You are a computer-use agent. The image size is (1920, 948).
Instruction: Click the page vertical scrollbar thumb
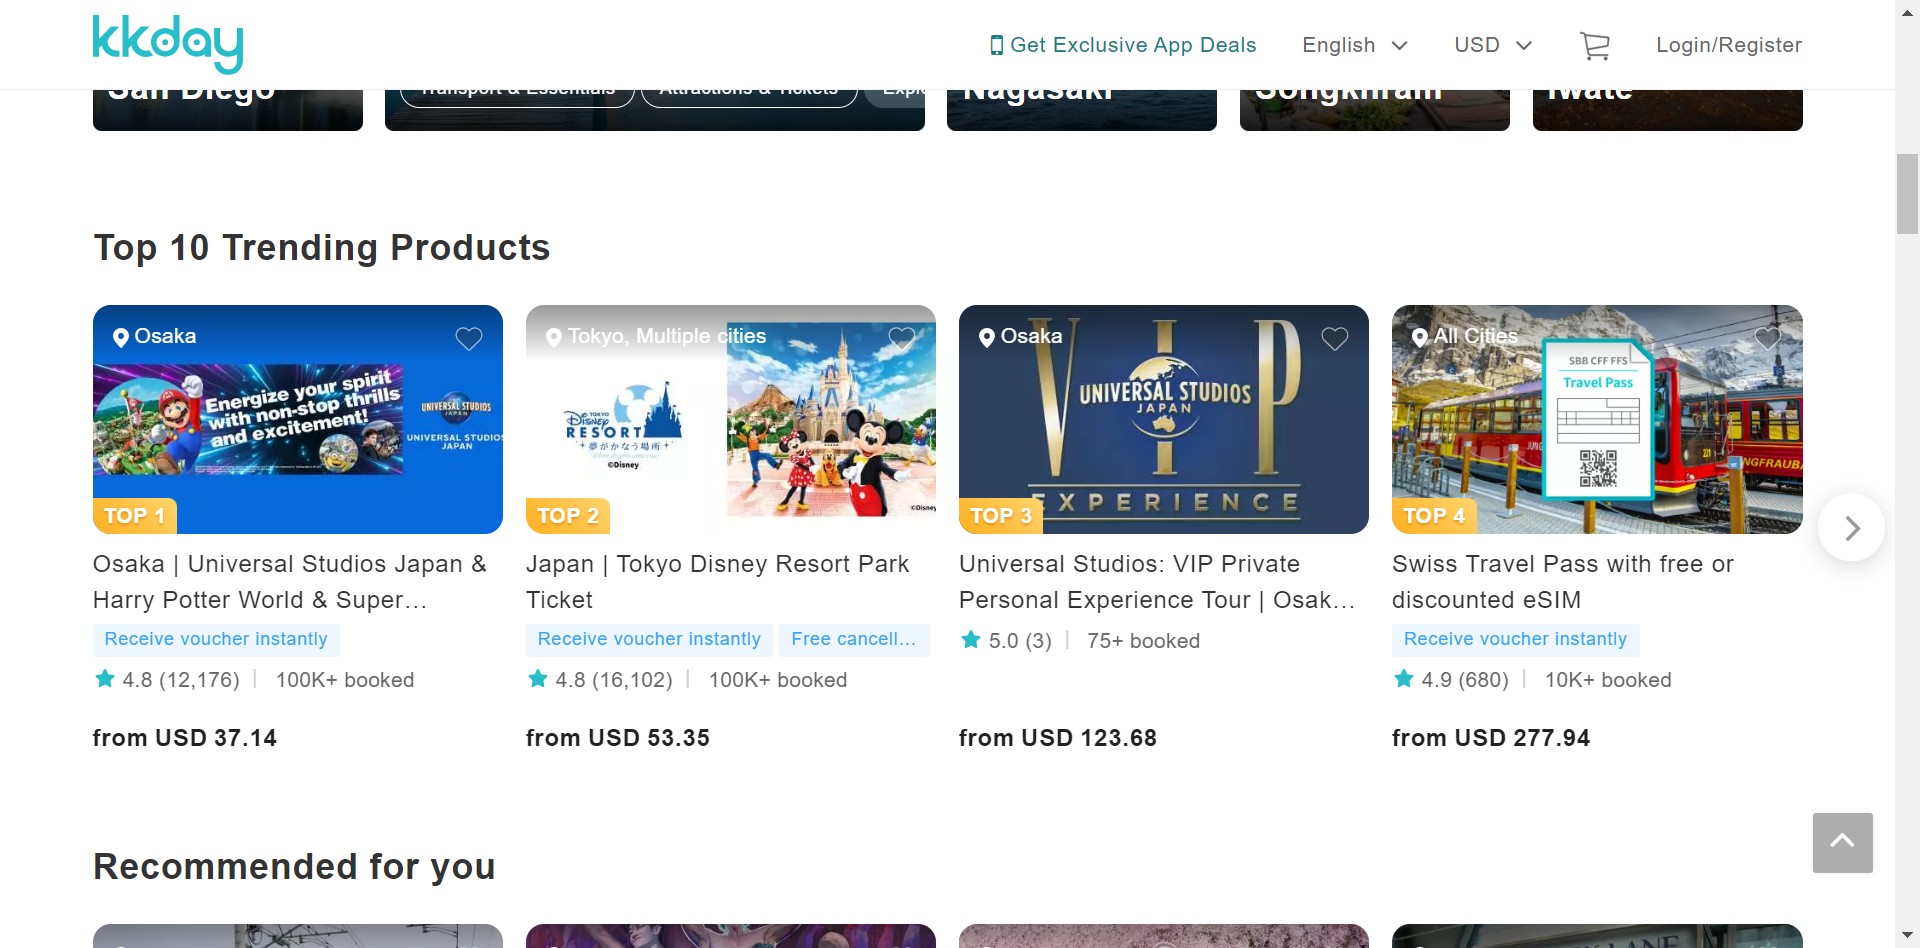pos(1907,194)
